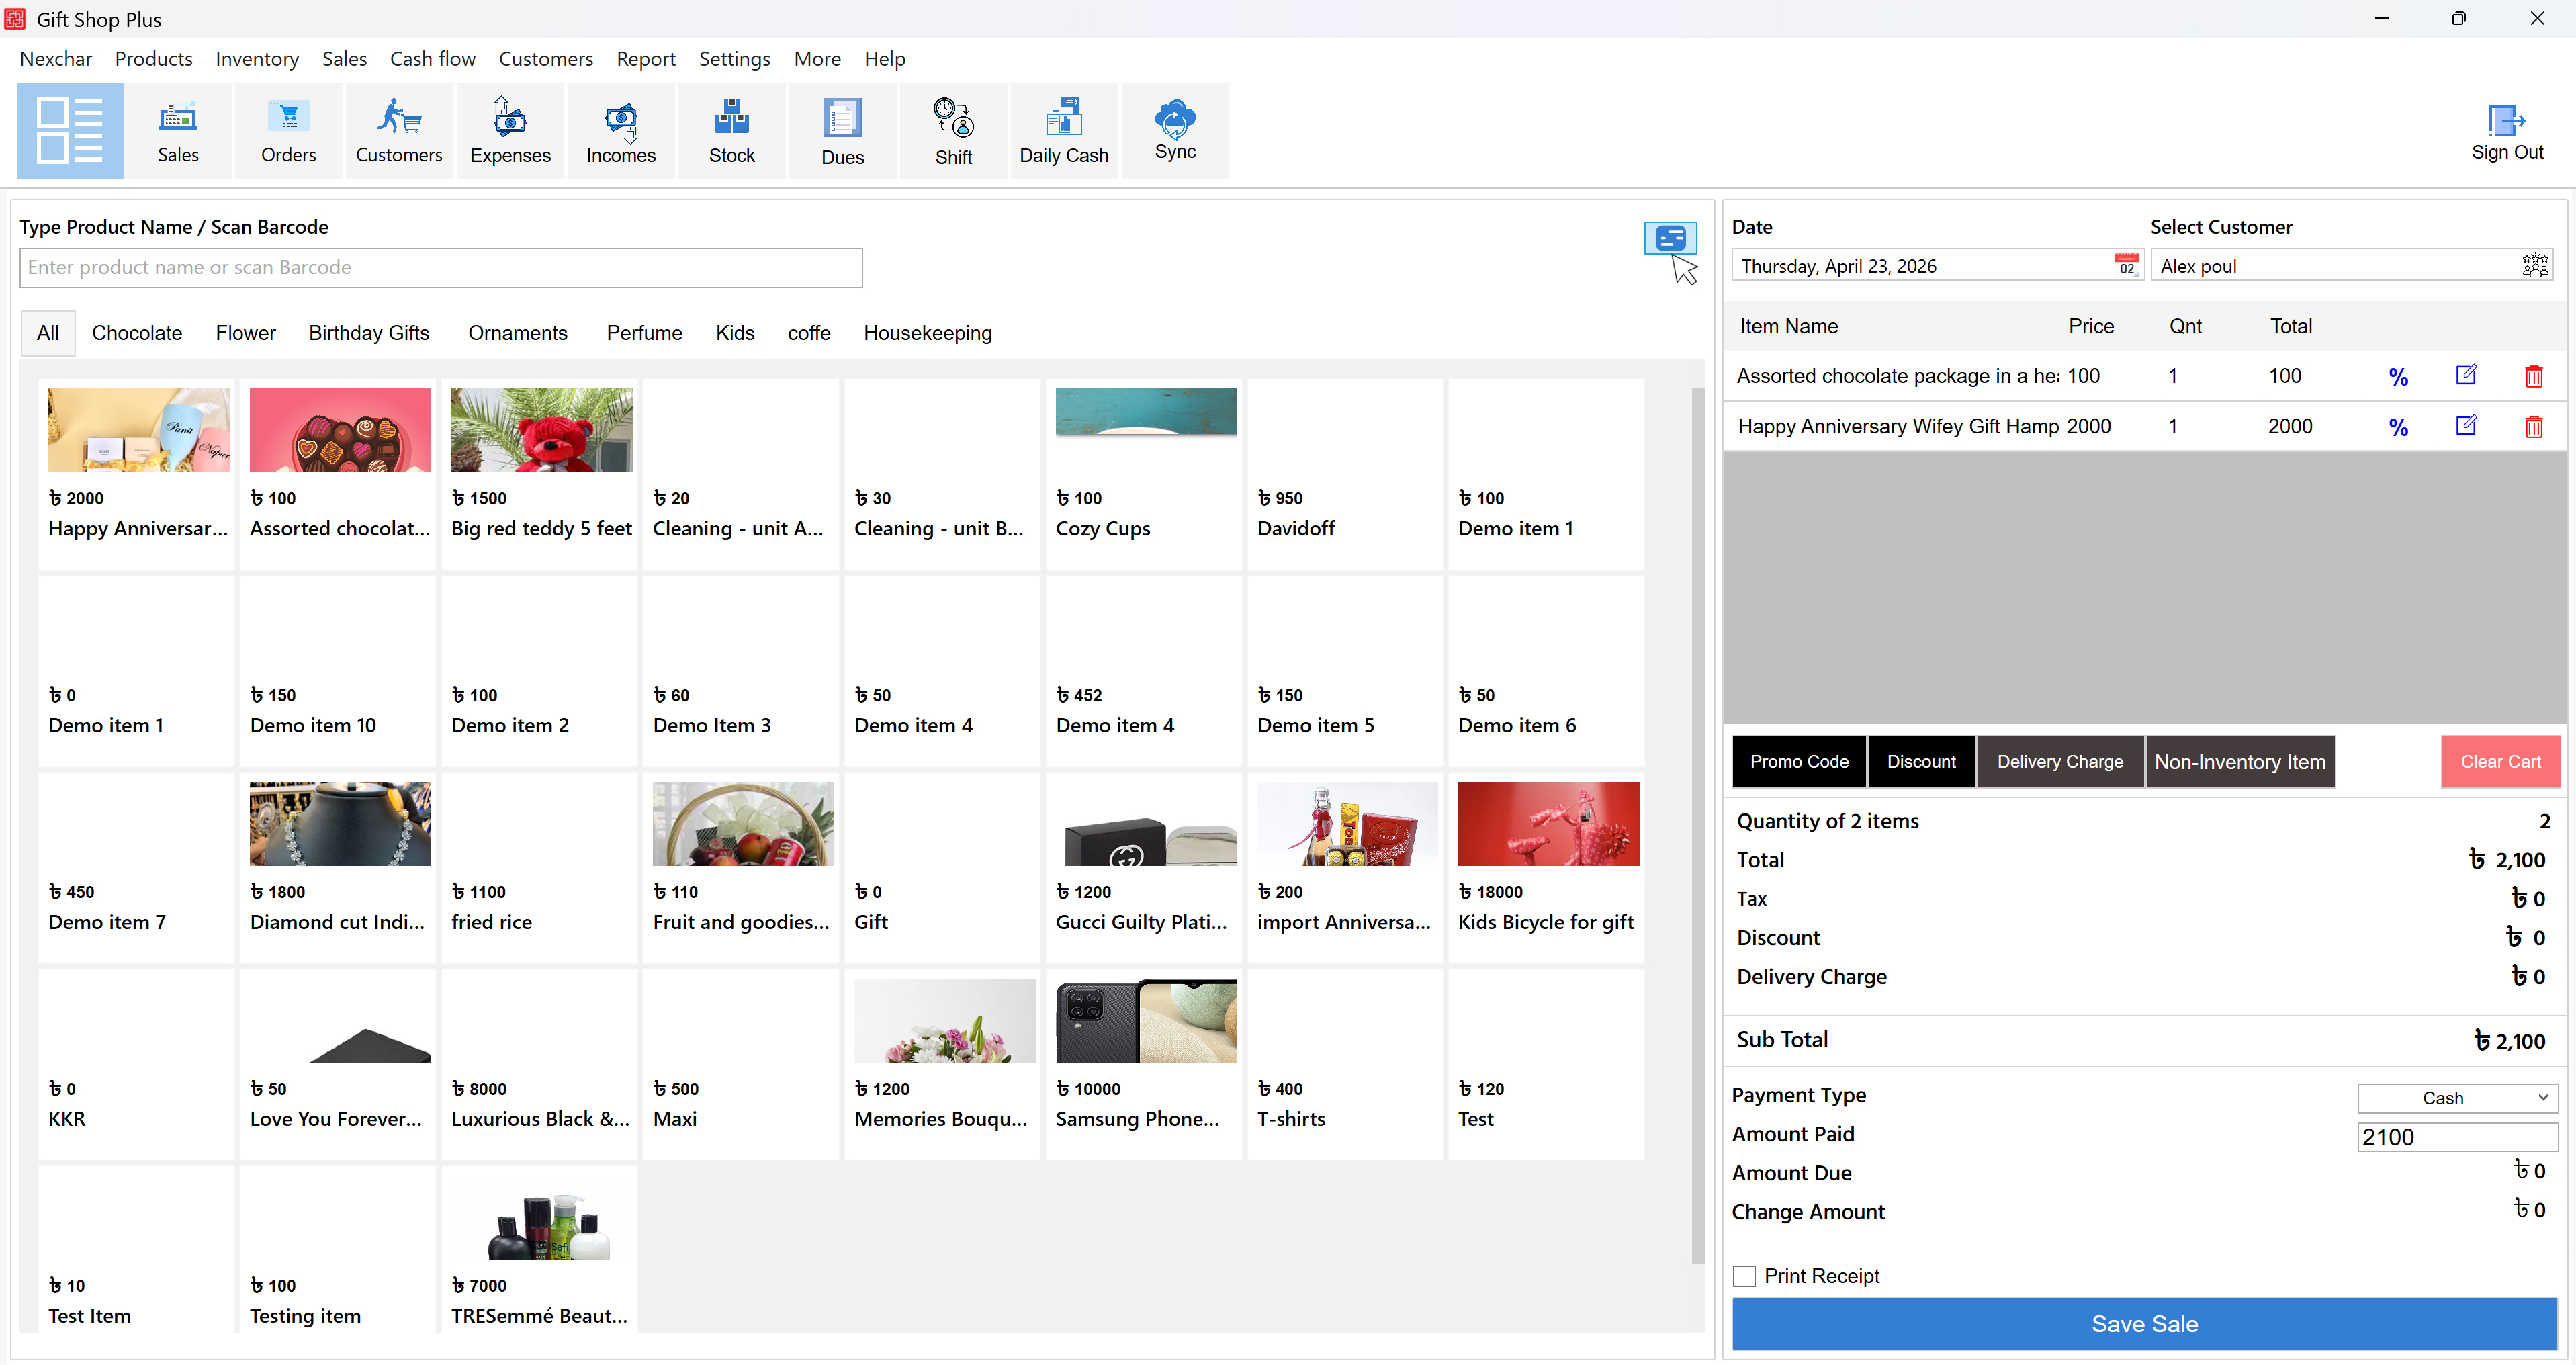Click the Clear Cart button

(2500, 761)
